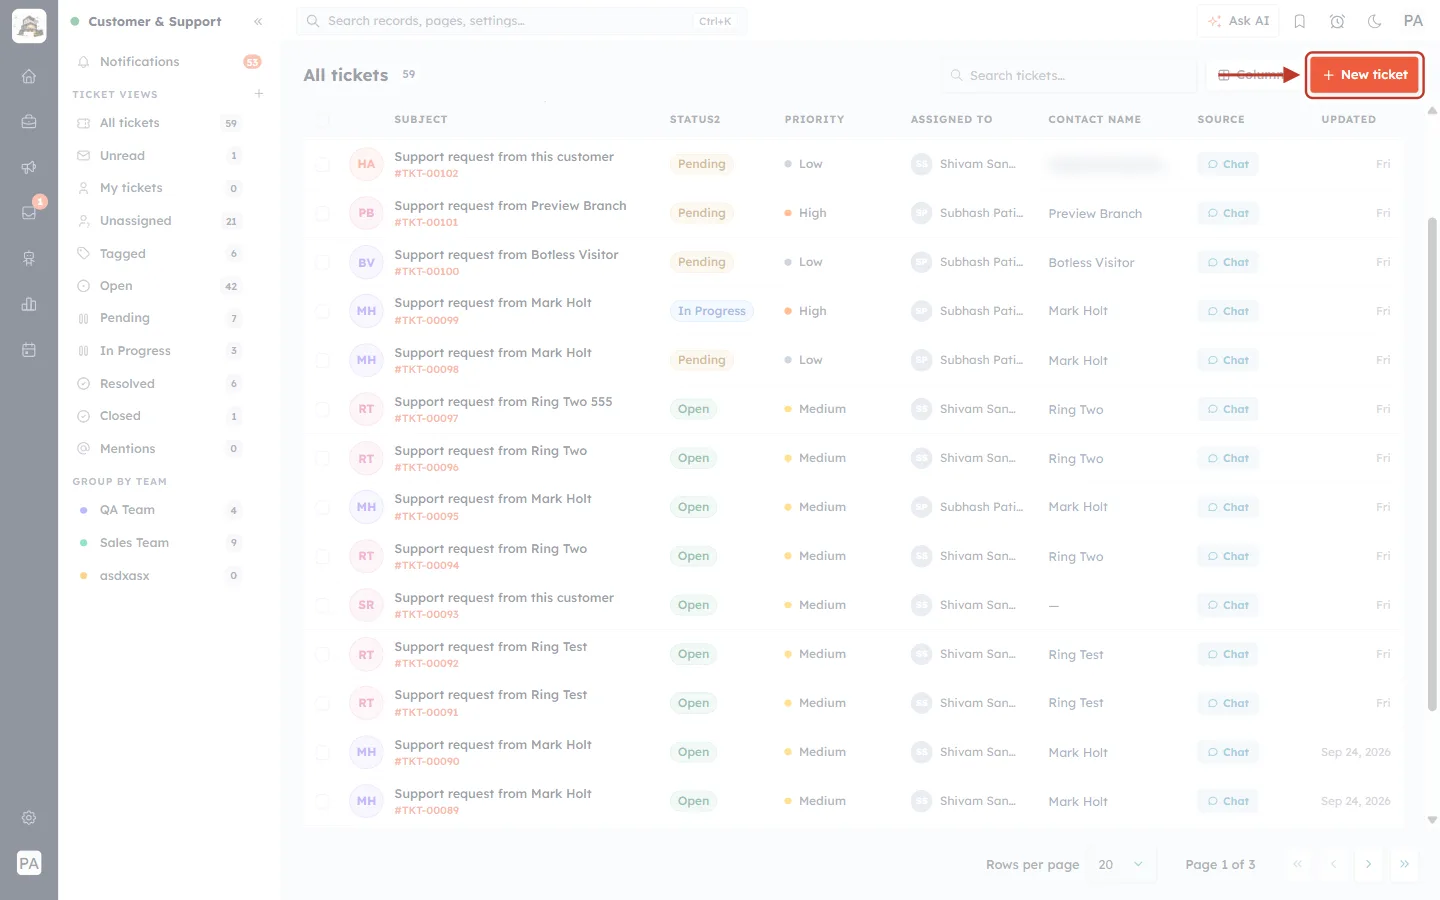The image size is (1440, 900).
Task: Tick the checkbox for ticket TKT-00102
Action: (322, 164)
